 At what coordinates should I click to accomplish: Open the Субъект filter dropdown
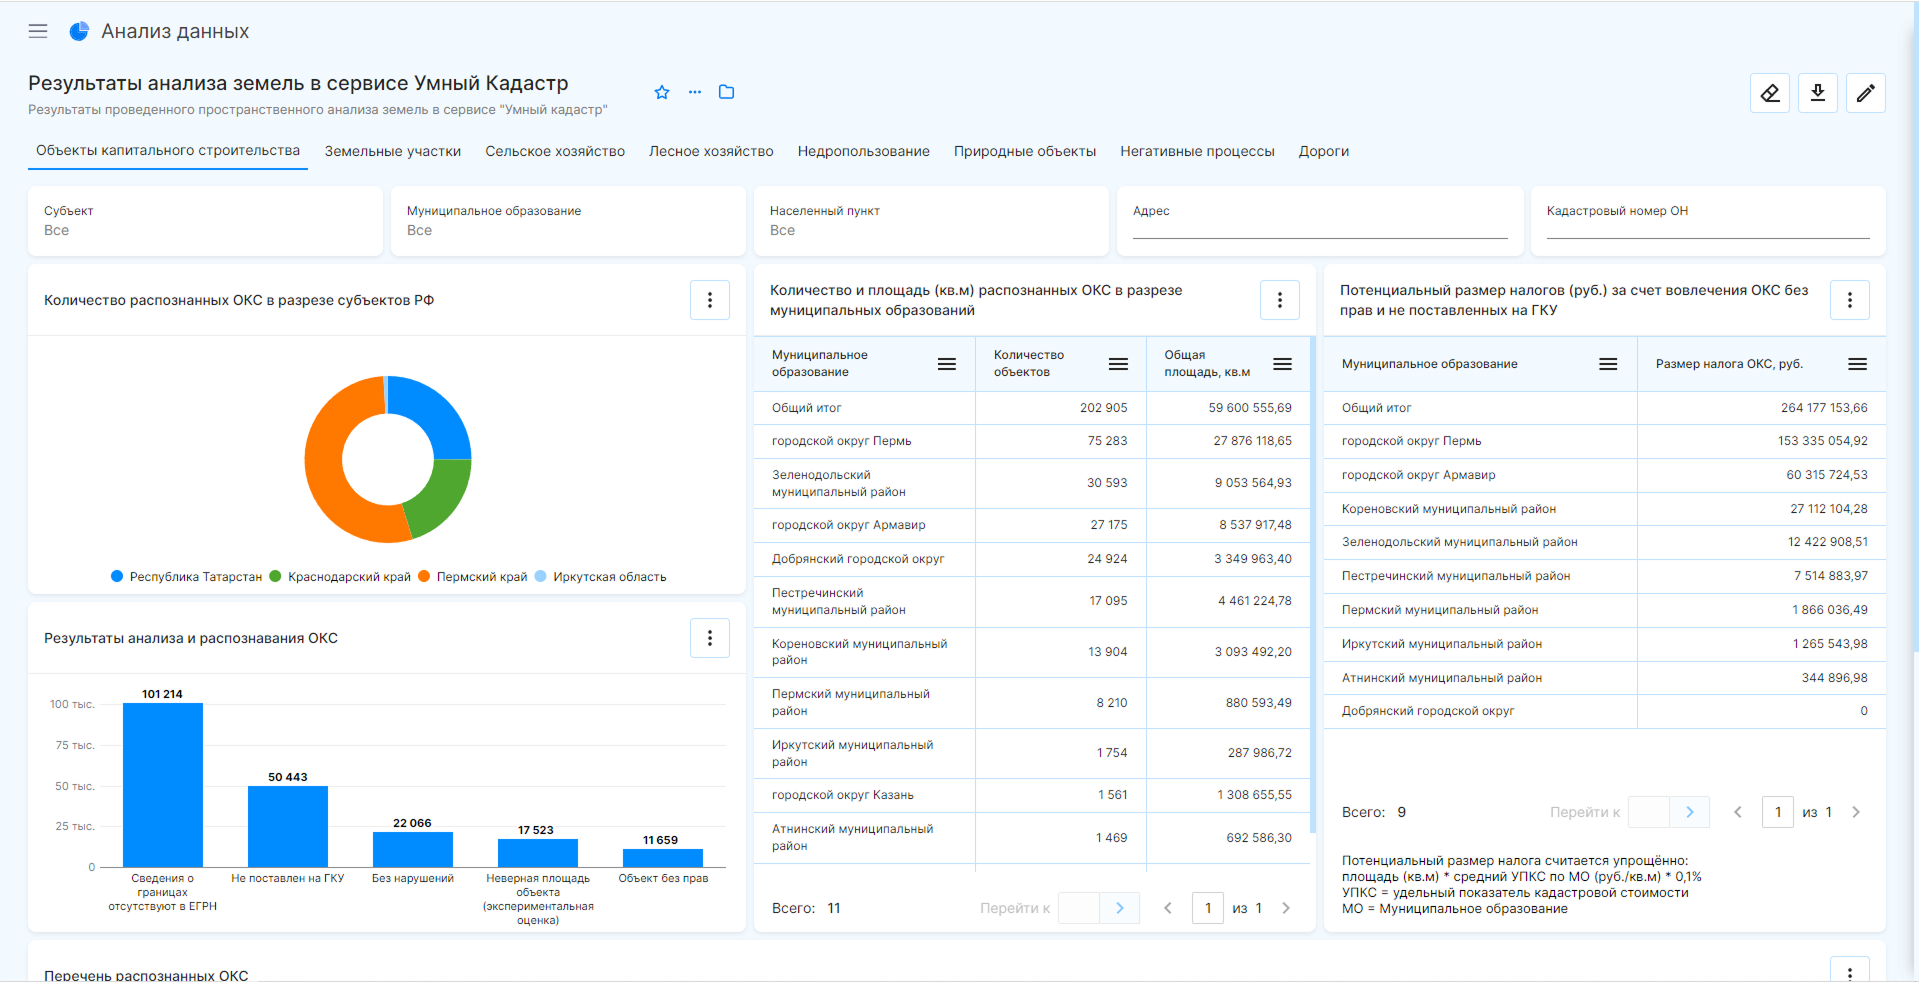tap(205, 221)
